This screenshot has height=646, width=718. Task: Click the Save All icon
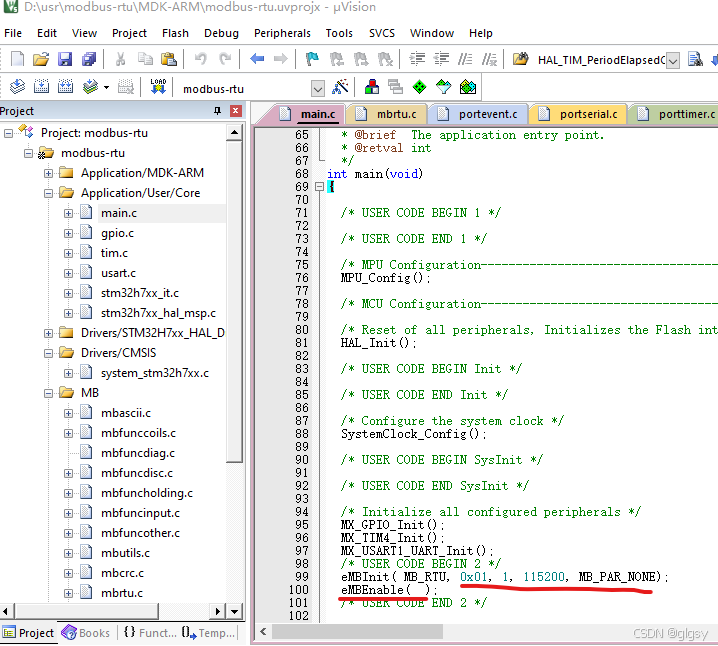click(89, 59)
